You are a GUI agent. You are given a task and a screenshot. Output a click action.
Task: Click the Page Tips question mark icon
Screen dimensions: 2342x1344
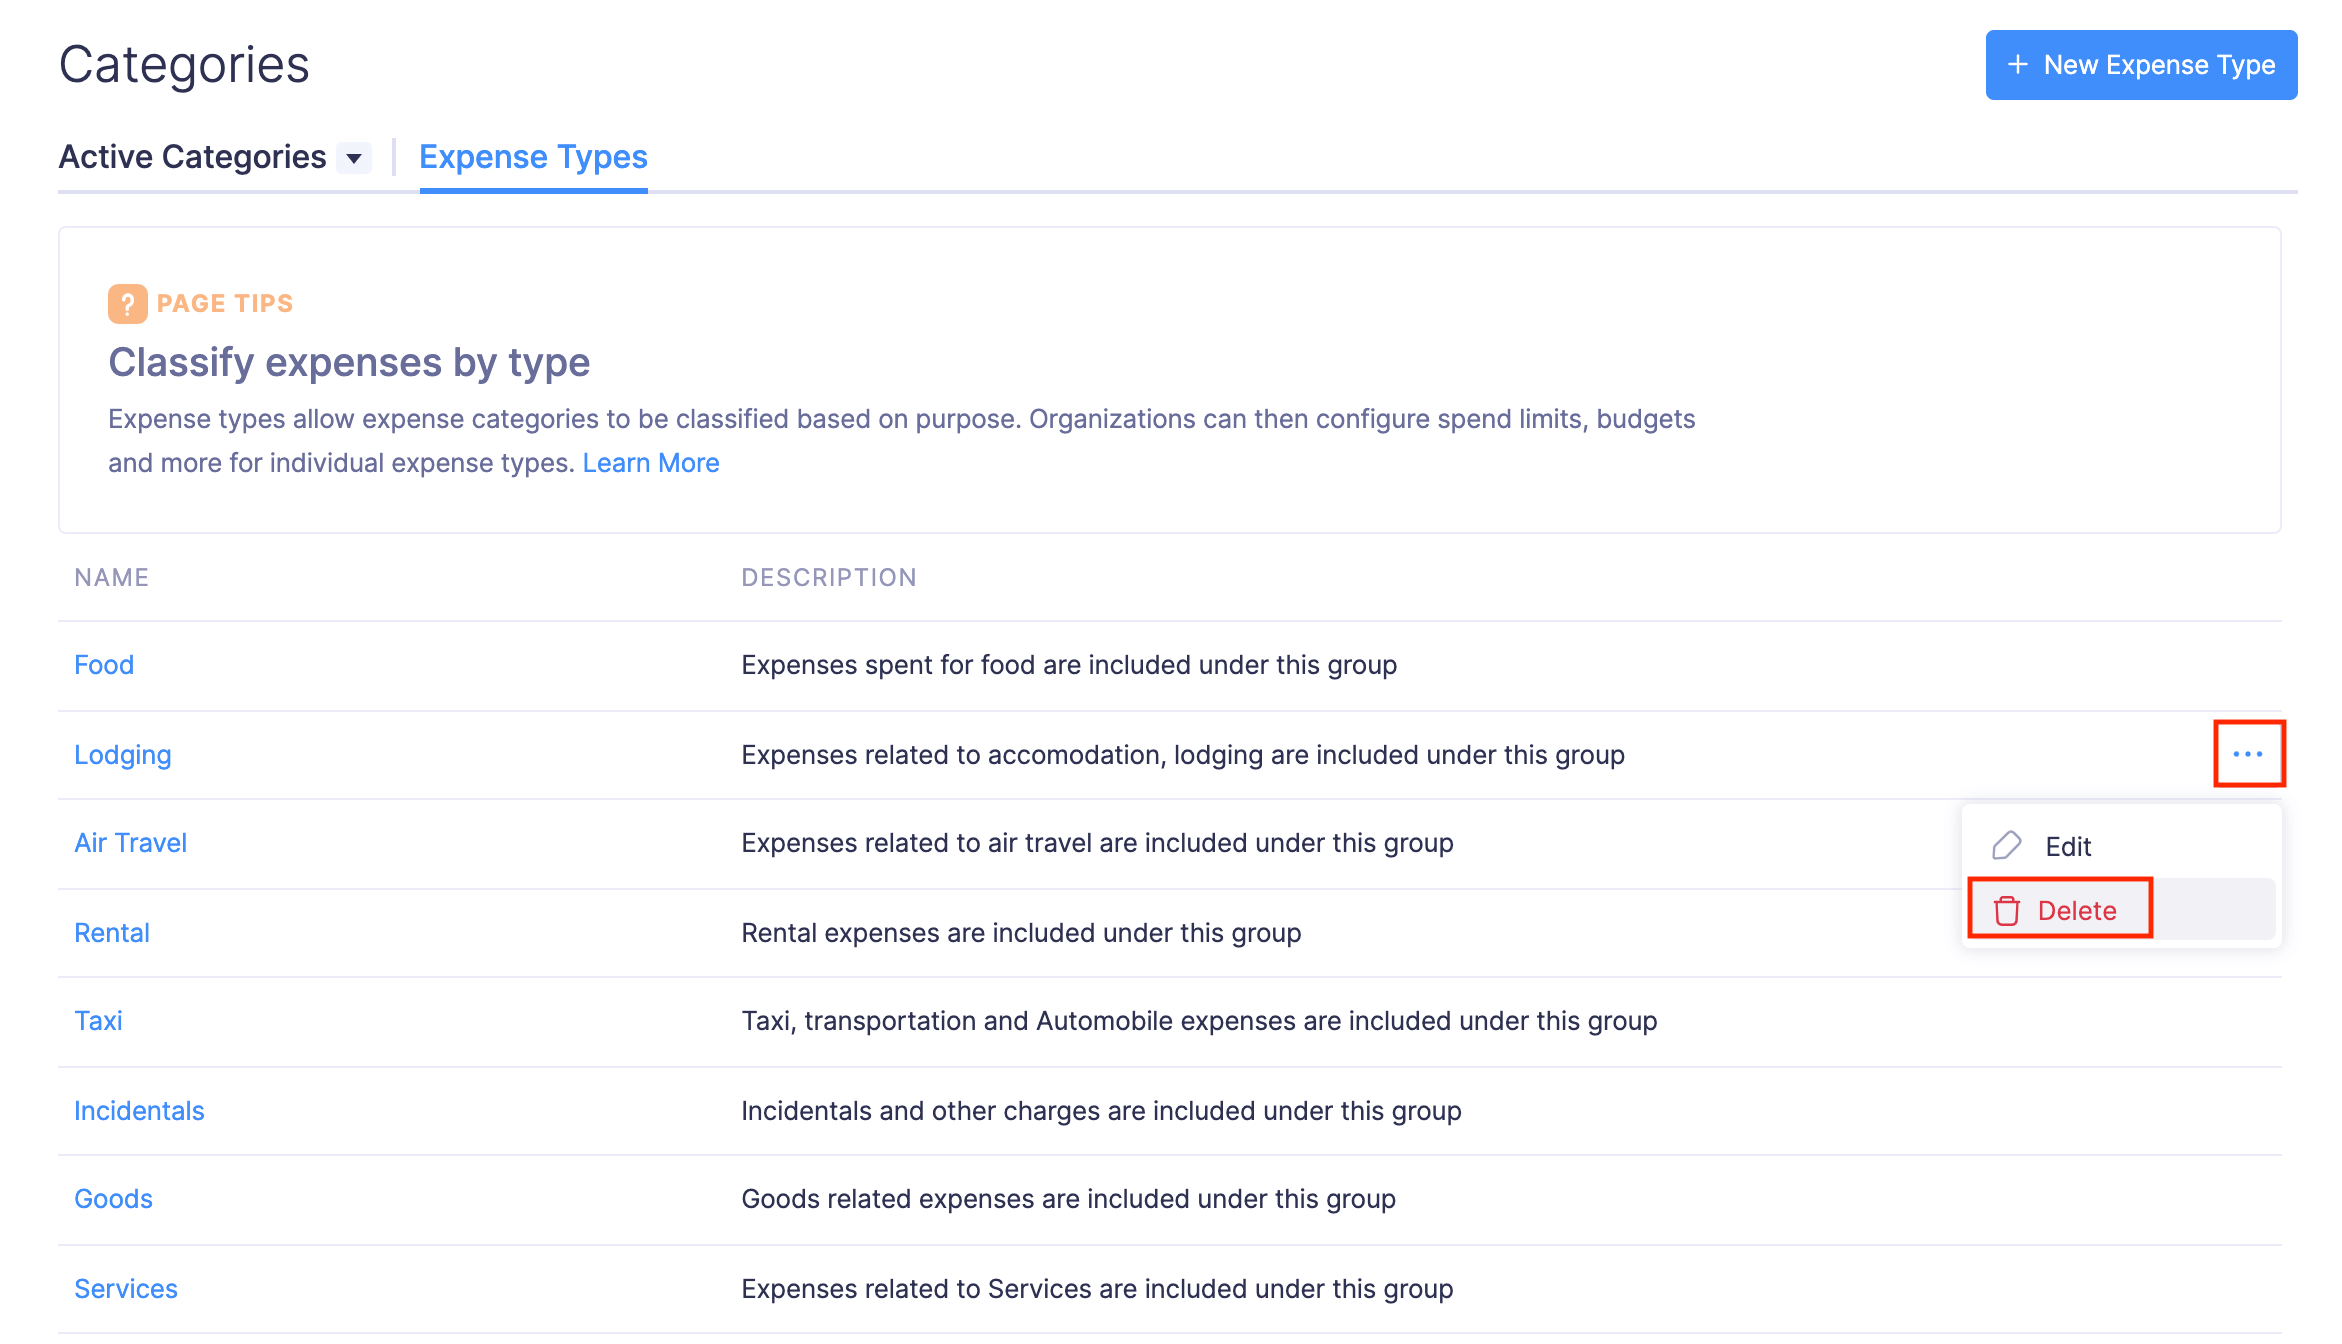[128, 303]
